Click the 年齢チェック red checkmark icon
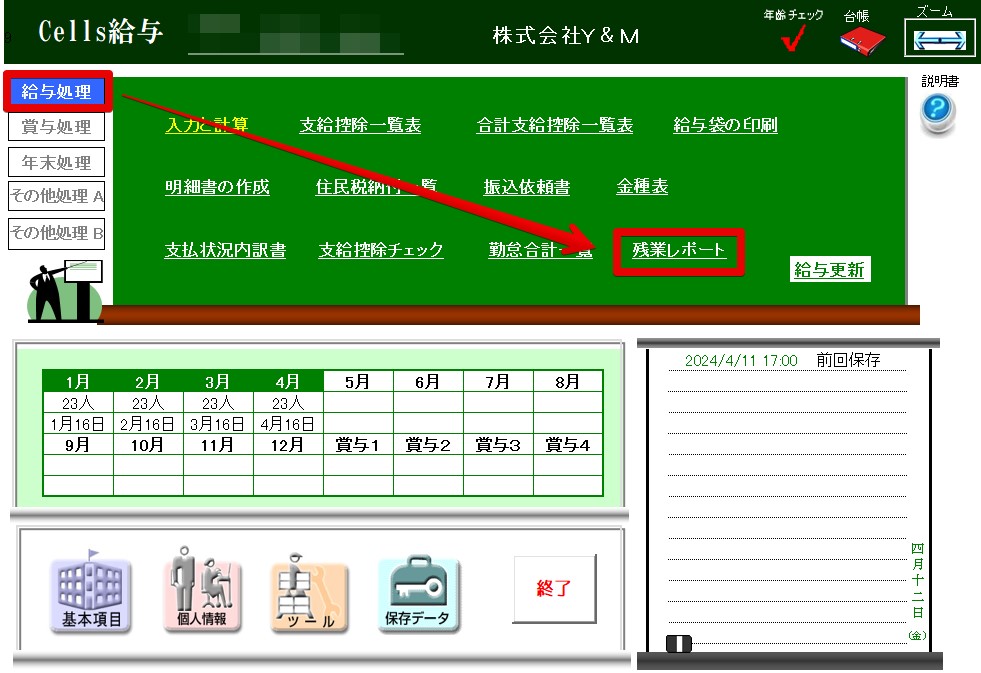The height and width of the screenshot is (673, 981). click(794, 39)
